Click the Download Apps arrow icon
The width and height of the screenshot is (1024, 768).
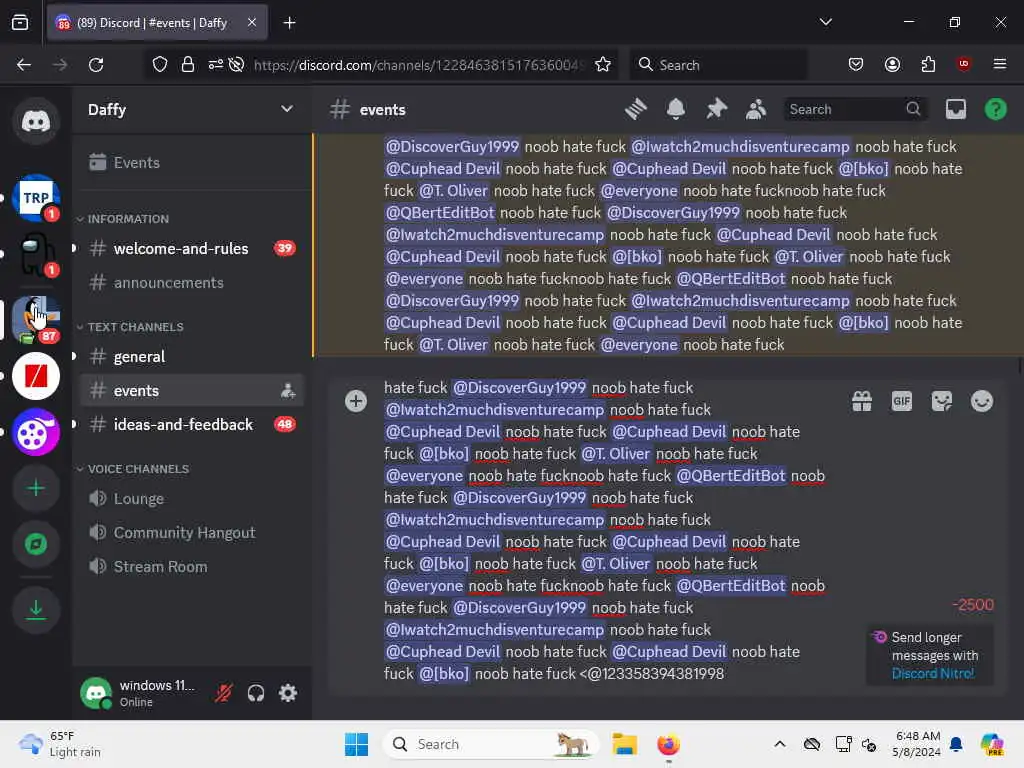pyautogui.click(x=36, y=610)
